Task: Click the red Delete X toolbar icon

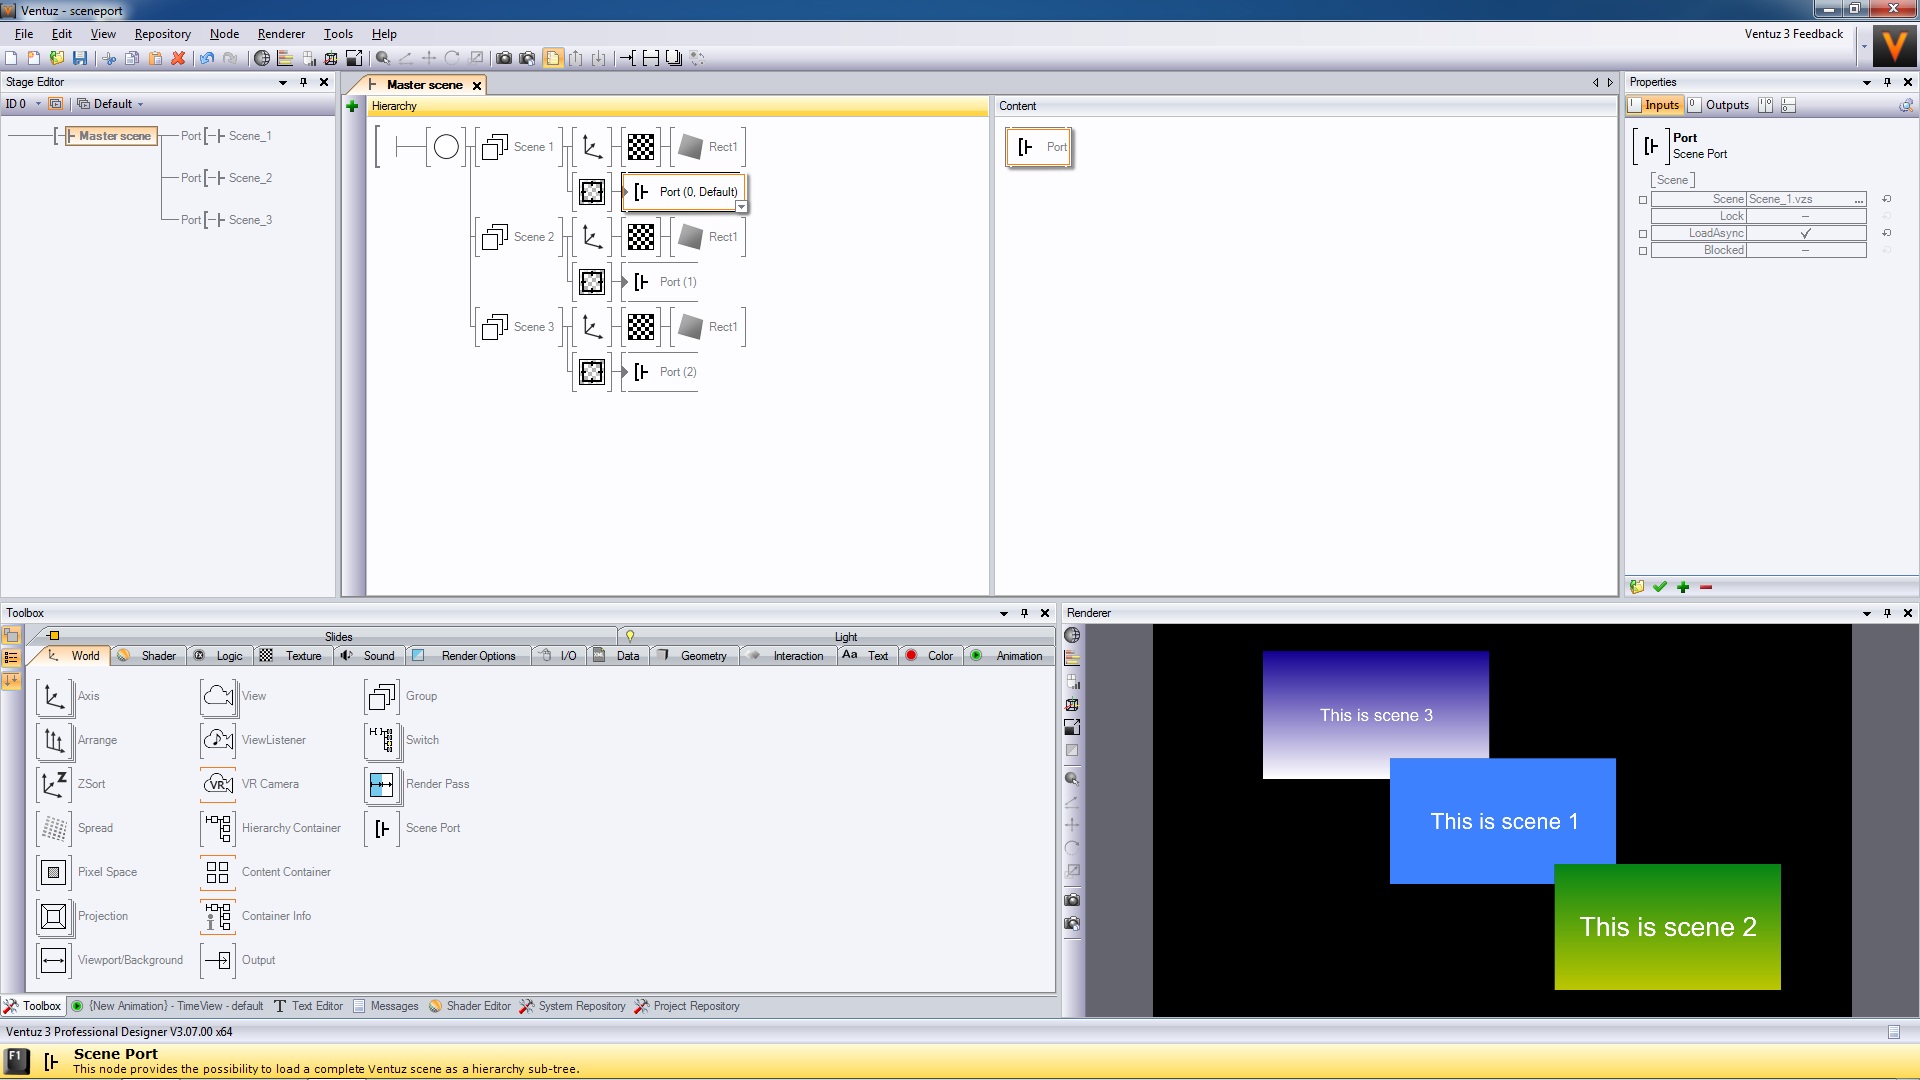Action: pos(178,58)
